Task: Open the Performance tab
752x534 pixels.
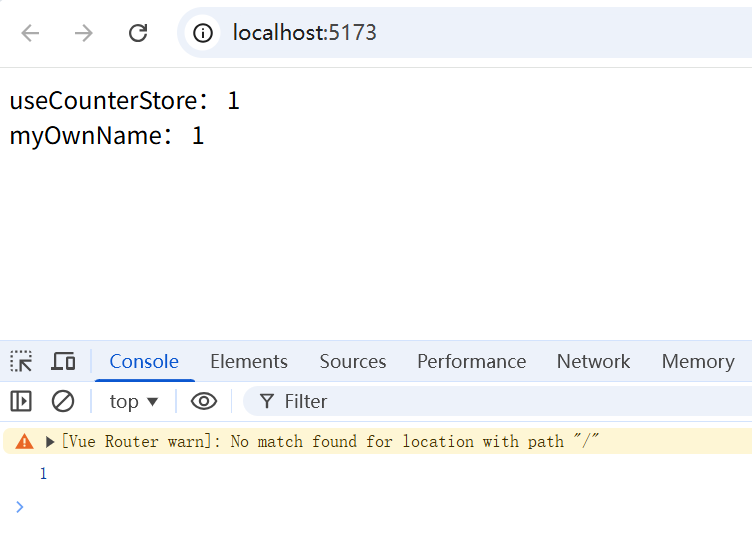Action: tap(471, 361)
